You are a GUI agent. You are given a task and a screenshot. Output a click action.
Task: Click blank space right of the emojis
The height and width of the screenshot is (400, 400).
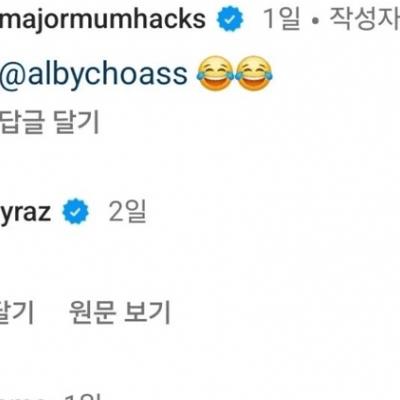coord(337,74)
